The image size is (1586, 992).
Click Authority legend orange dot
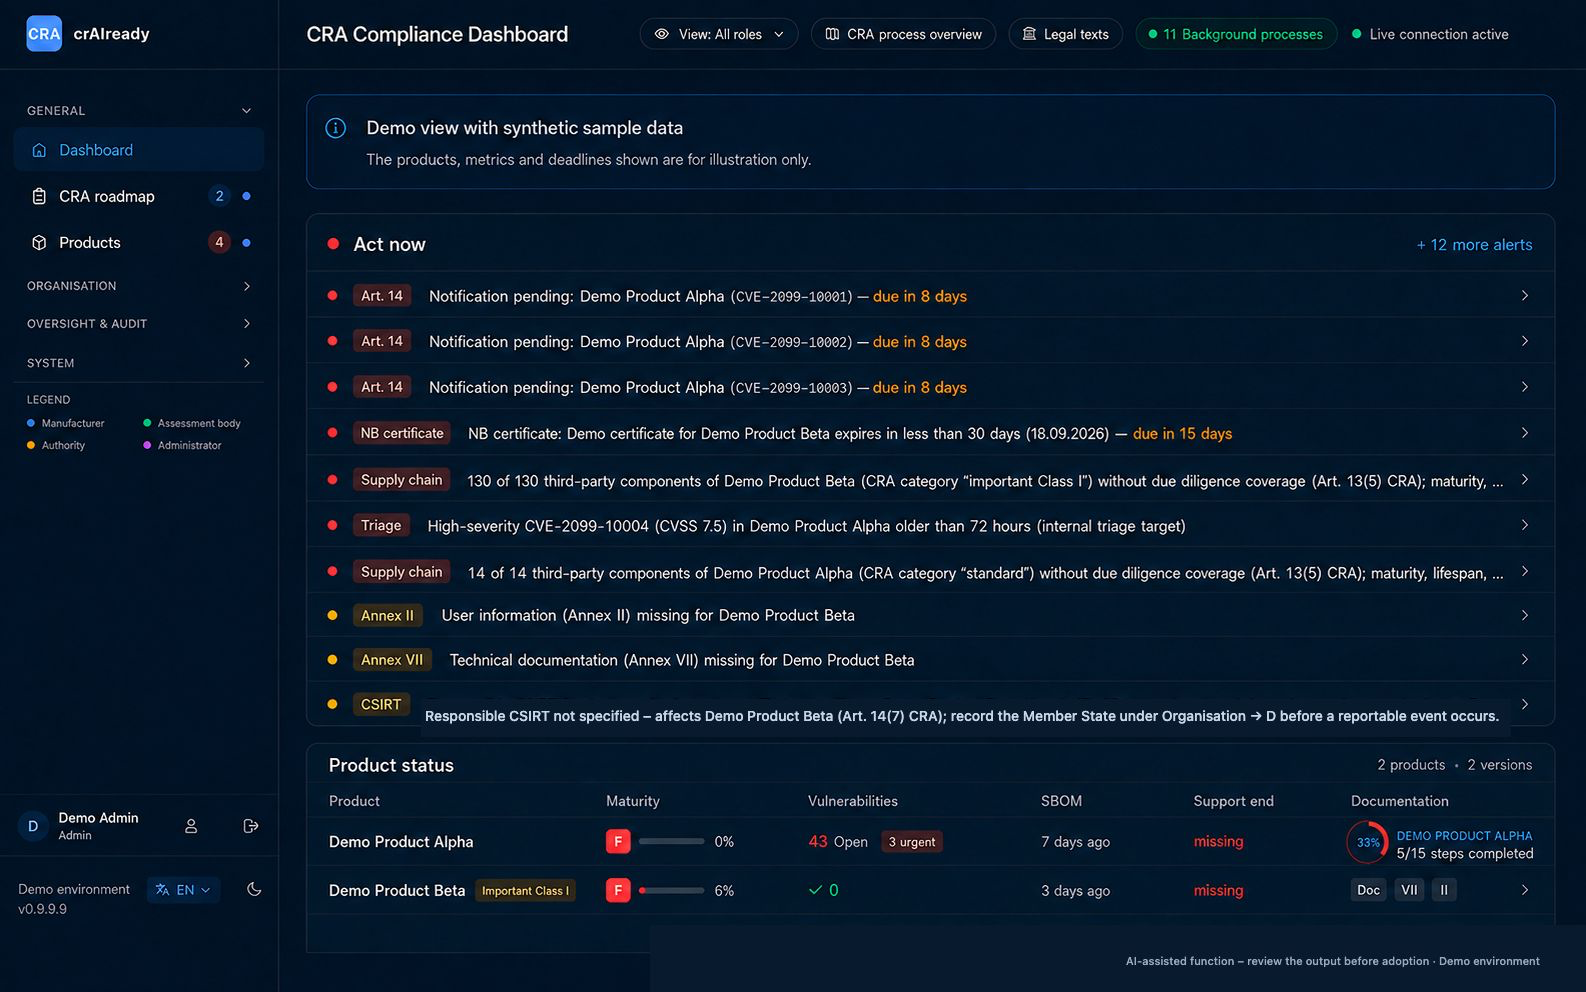pyautogui.click(x=31, y=445)
